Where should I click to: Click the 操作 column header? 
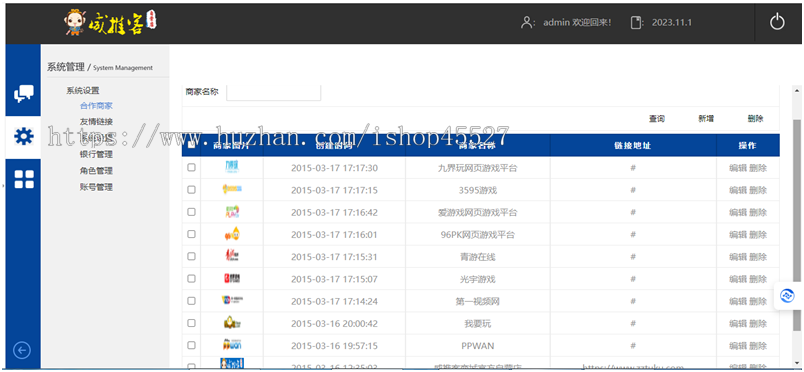(748, 145)
